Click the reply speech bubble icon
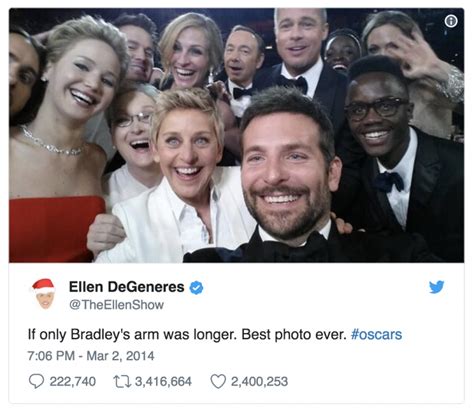 [x=36, y=381]
